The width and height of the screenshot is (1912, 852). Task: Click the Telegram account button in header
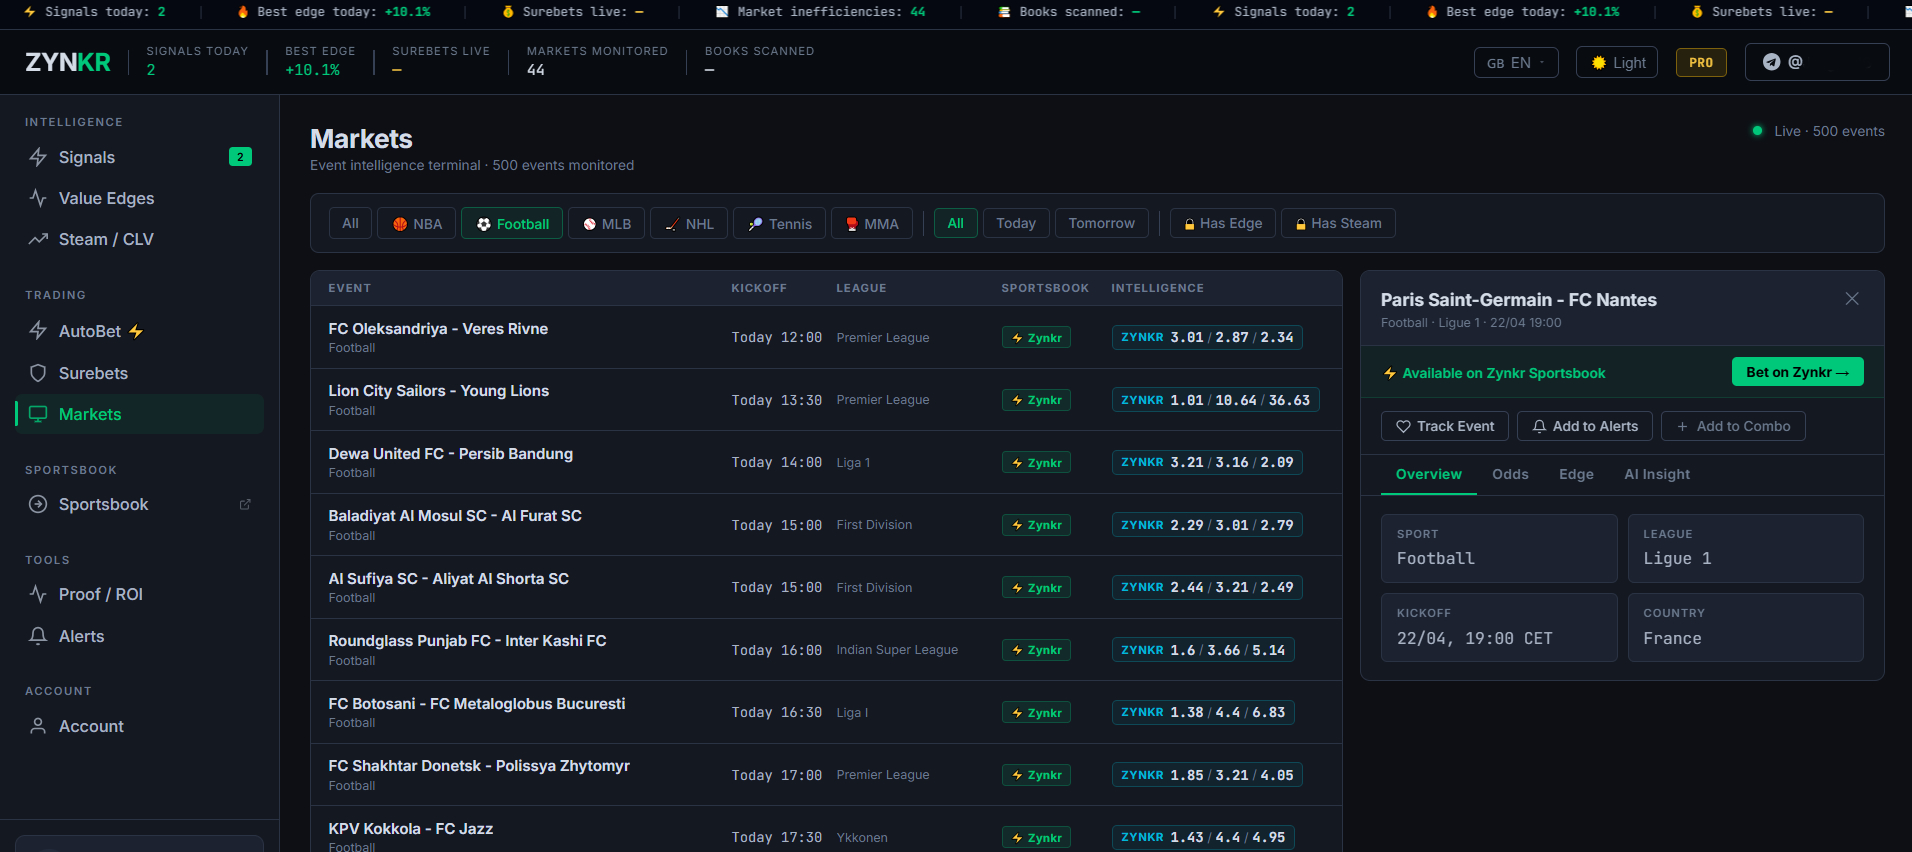1817,62
